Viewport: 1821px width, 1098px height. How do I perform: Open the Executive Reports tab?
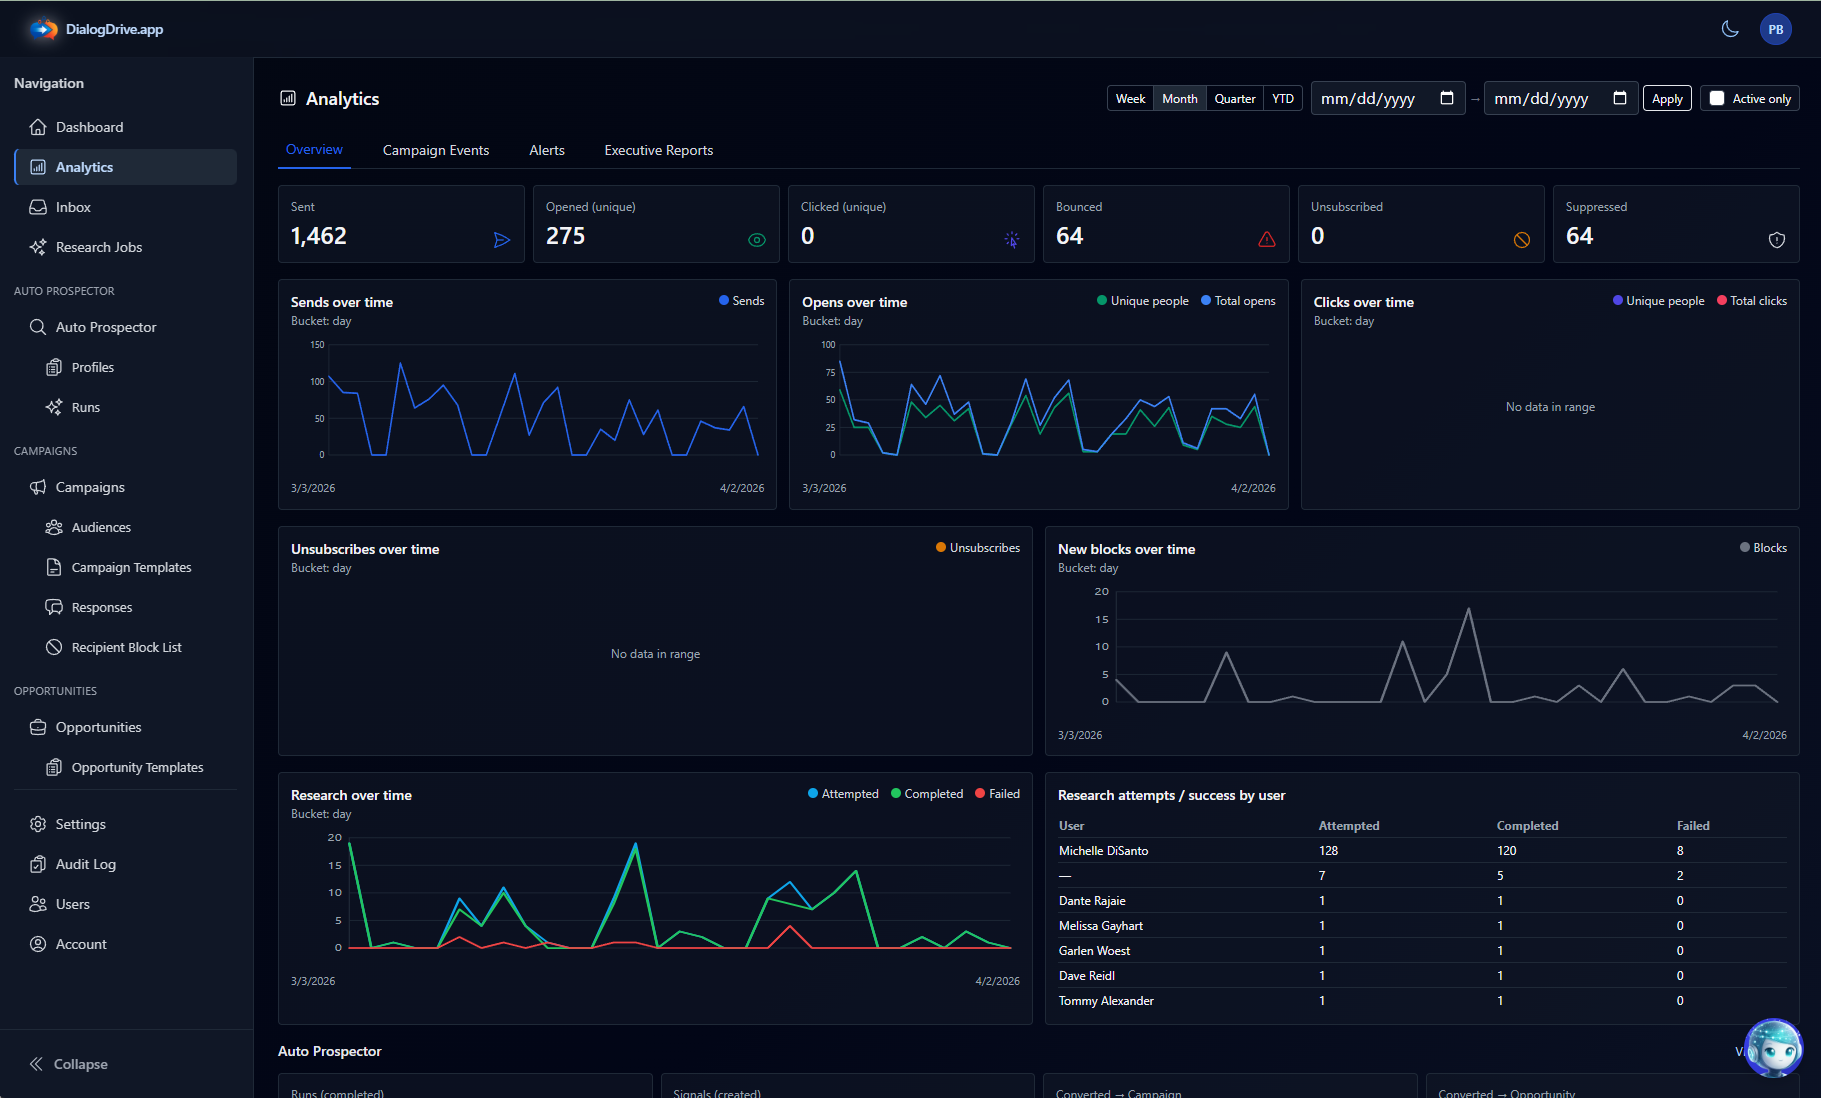658,150
